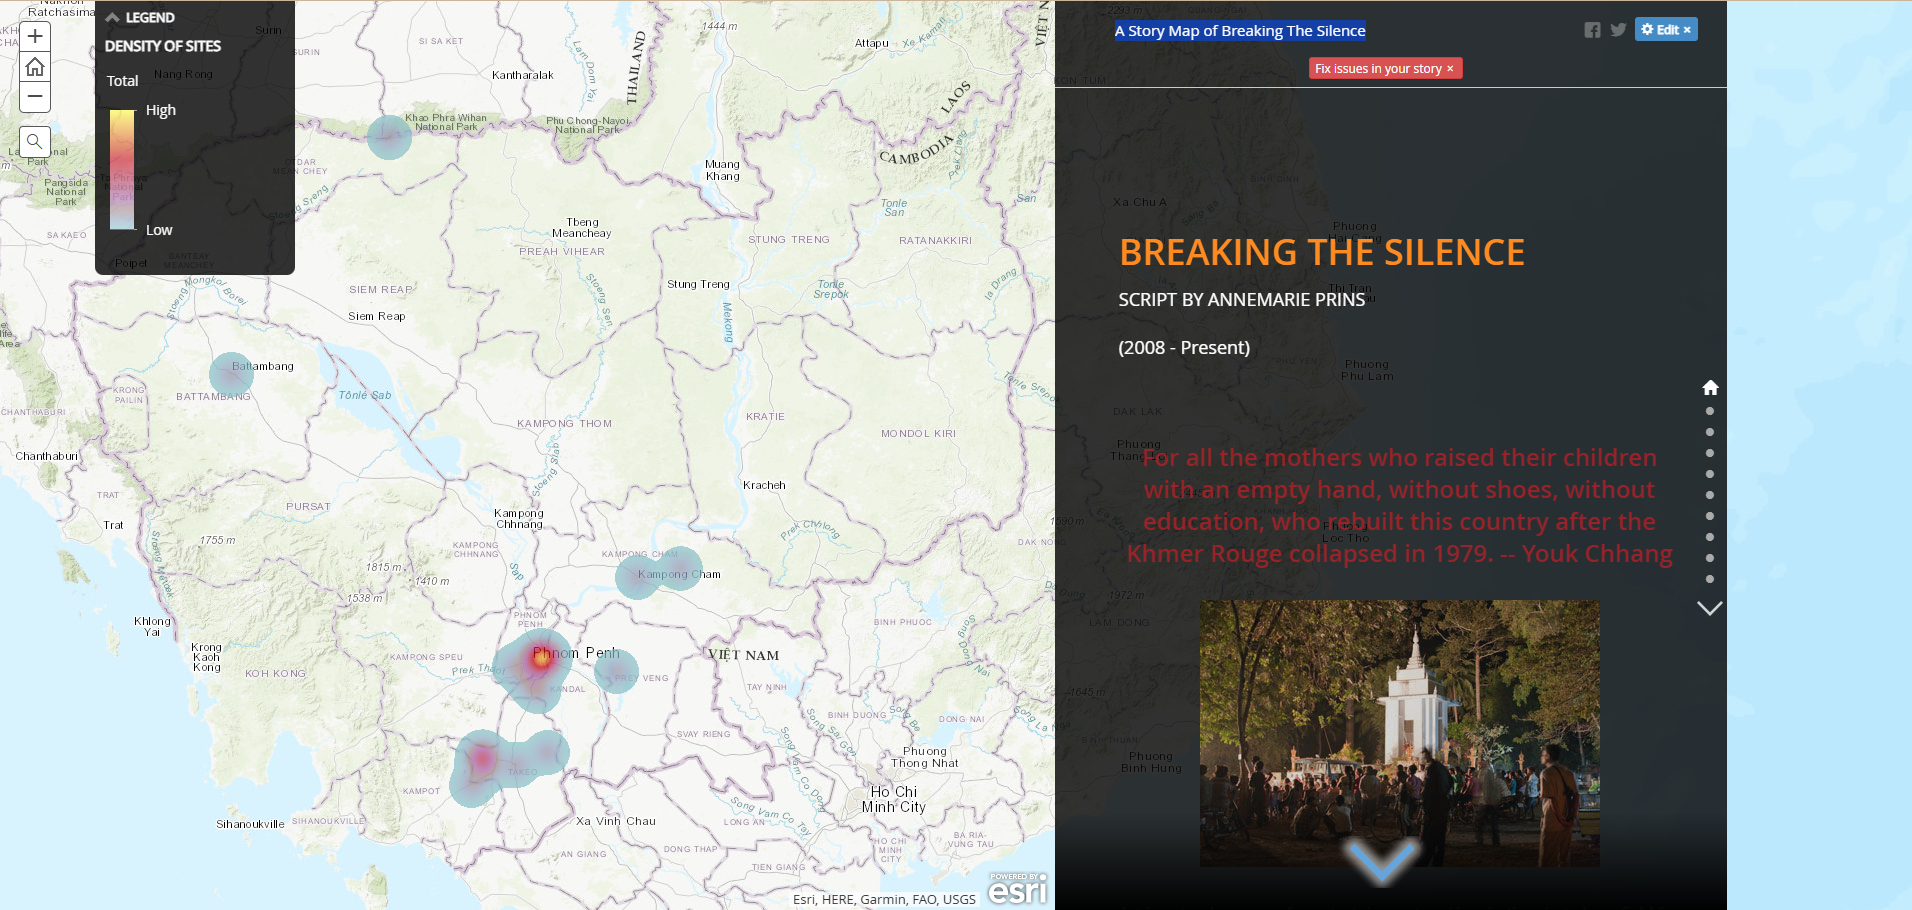
Task: Zoom out on the map
Action: point(35,97)
